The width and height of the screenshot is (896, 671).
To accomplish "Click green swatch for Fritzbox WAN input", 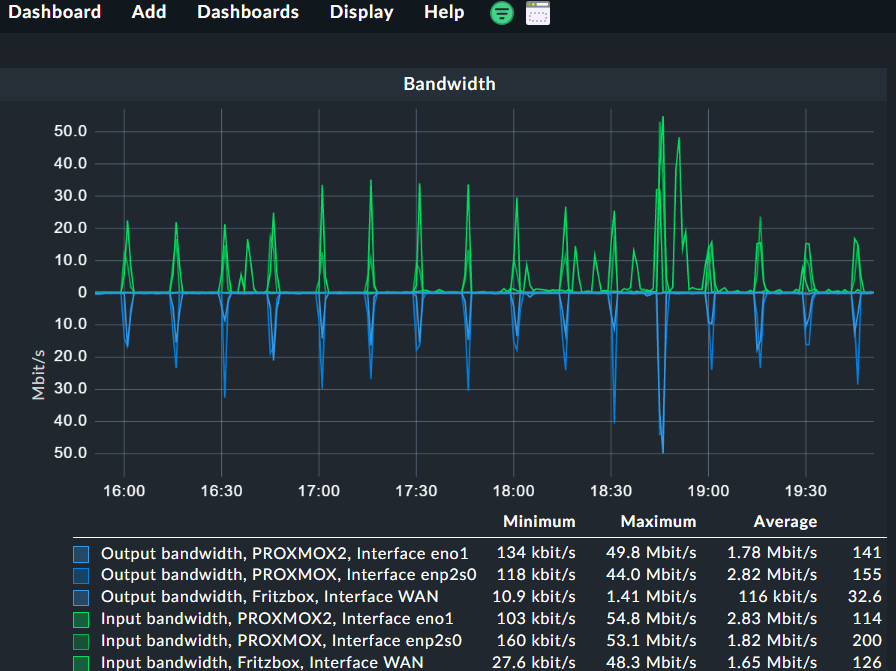I will point(82,662).
